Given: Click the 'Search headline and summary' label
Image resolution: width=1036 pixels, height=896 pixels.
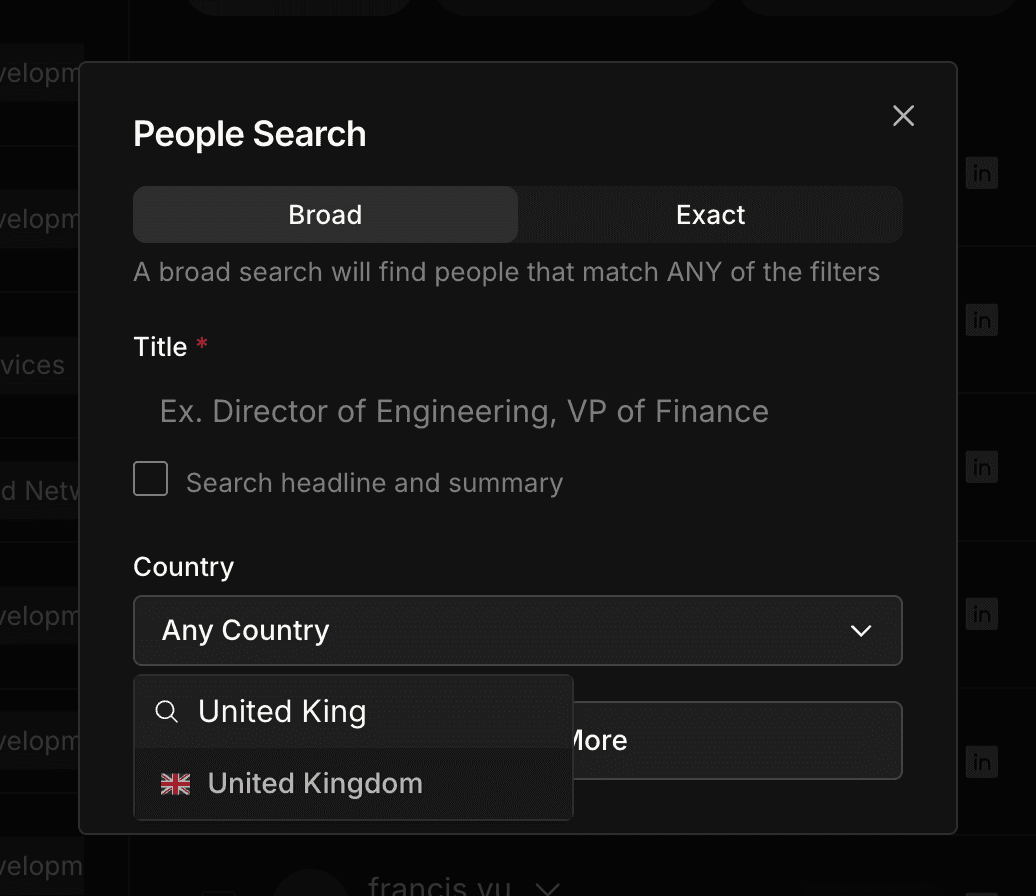Looking at the screenshot, I should click(374, 484).
